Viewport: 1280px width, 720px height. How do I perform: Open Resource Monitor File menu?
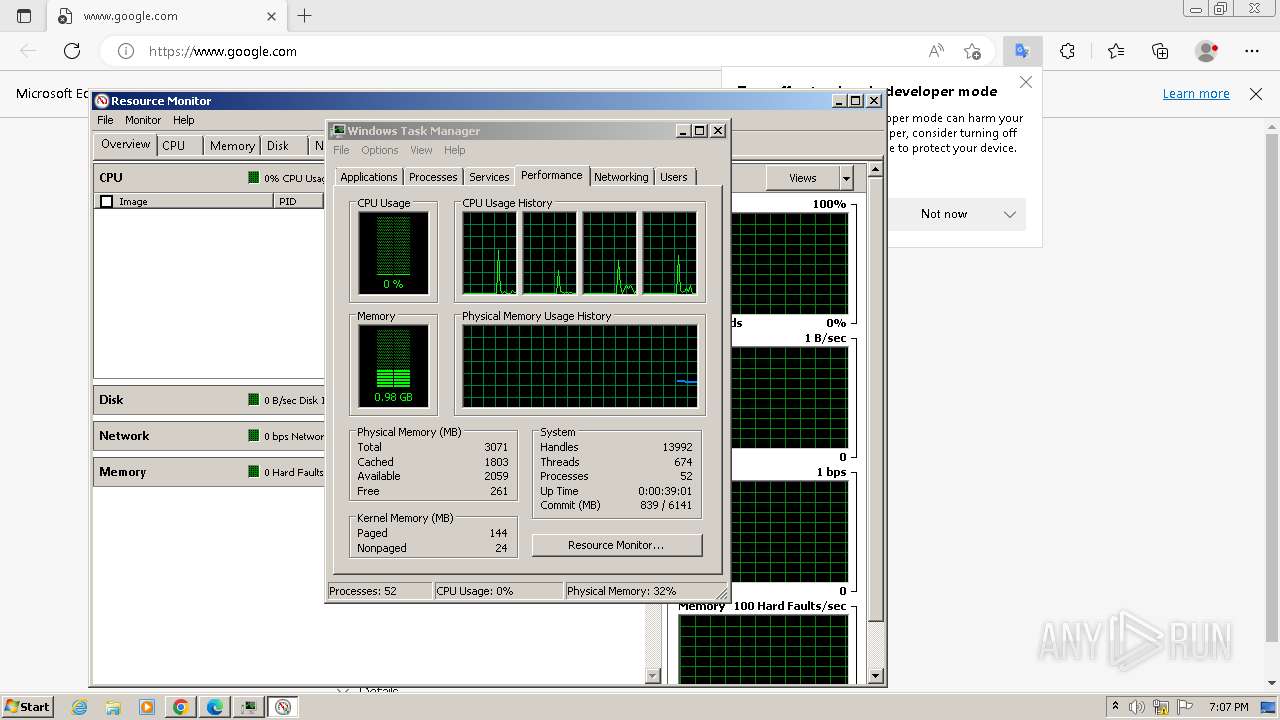click(105, 120)
